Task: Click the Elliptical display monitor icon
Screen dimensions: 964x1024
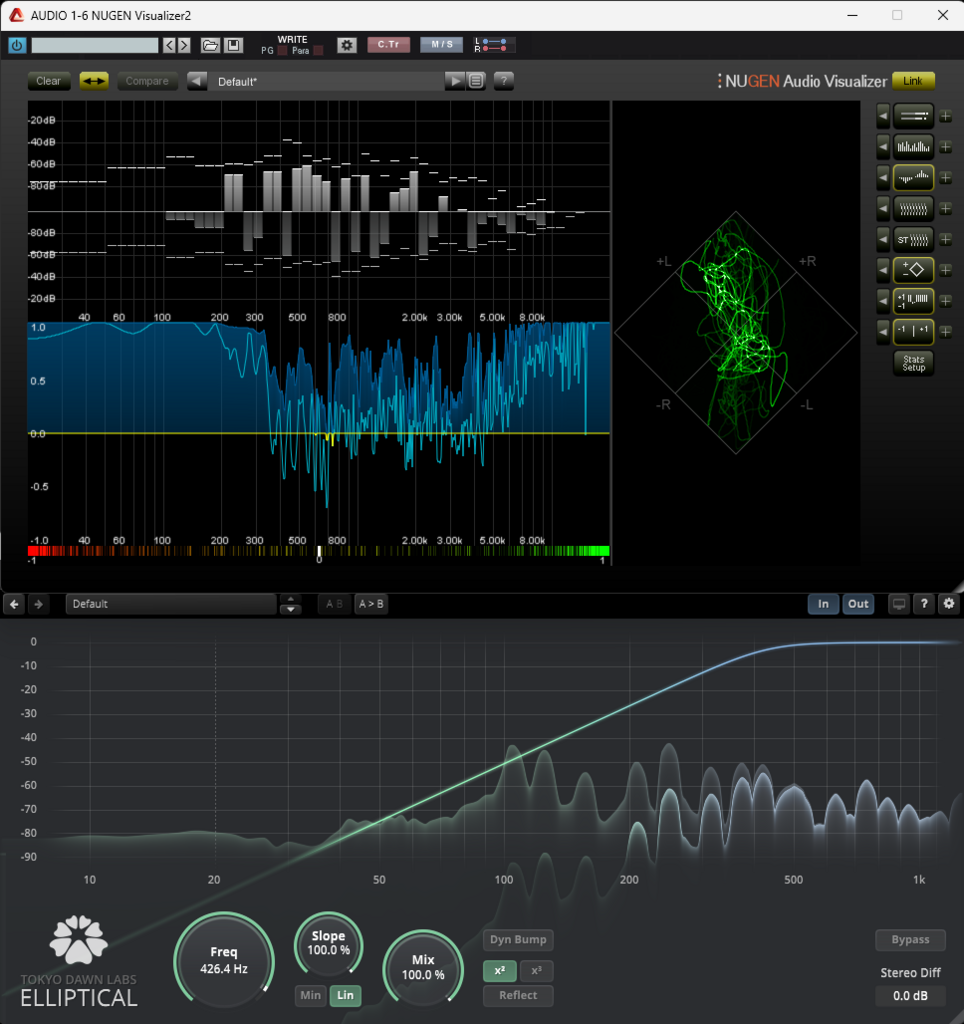Action: tap(899, 604)
